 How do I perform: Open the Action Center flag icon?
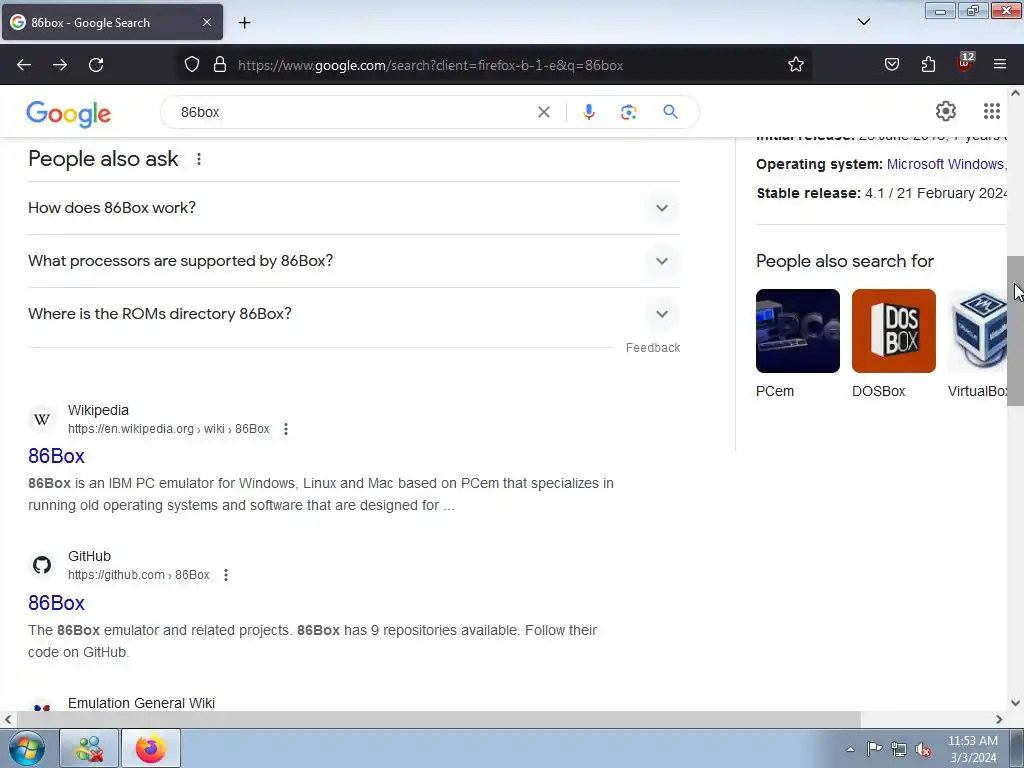[x=874, y=748]
